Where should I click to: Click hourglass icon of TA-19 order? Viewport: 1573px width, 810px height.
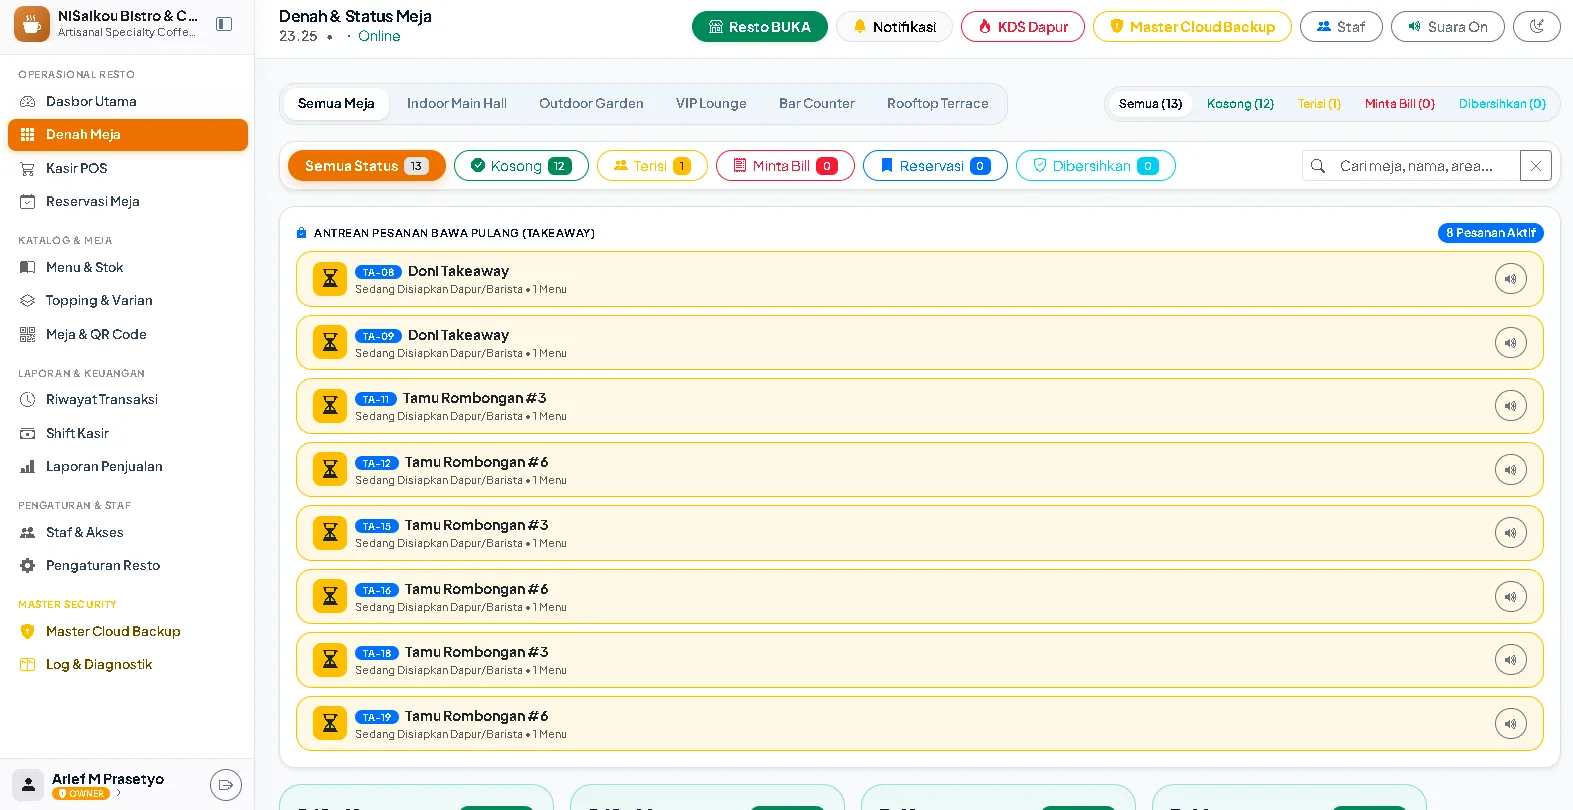[330, 724]
